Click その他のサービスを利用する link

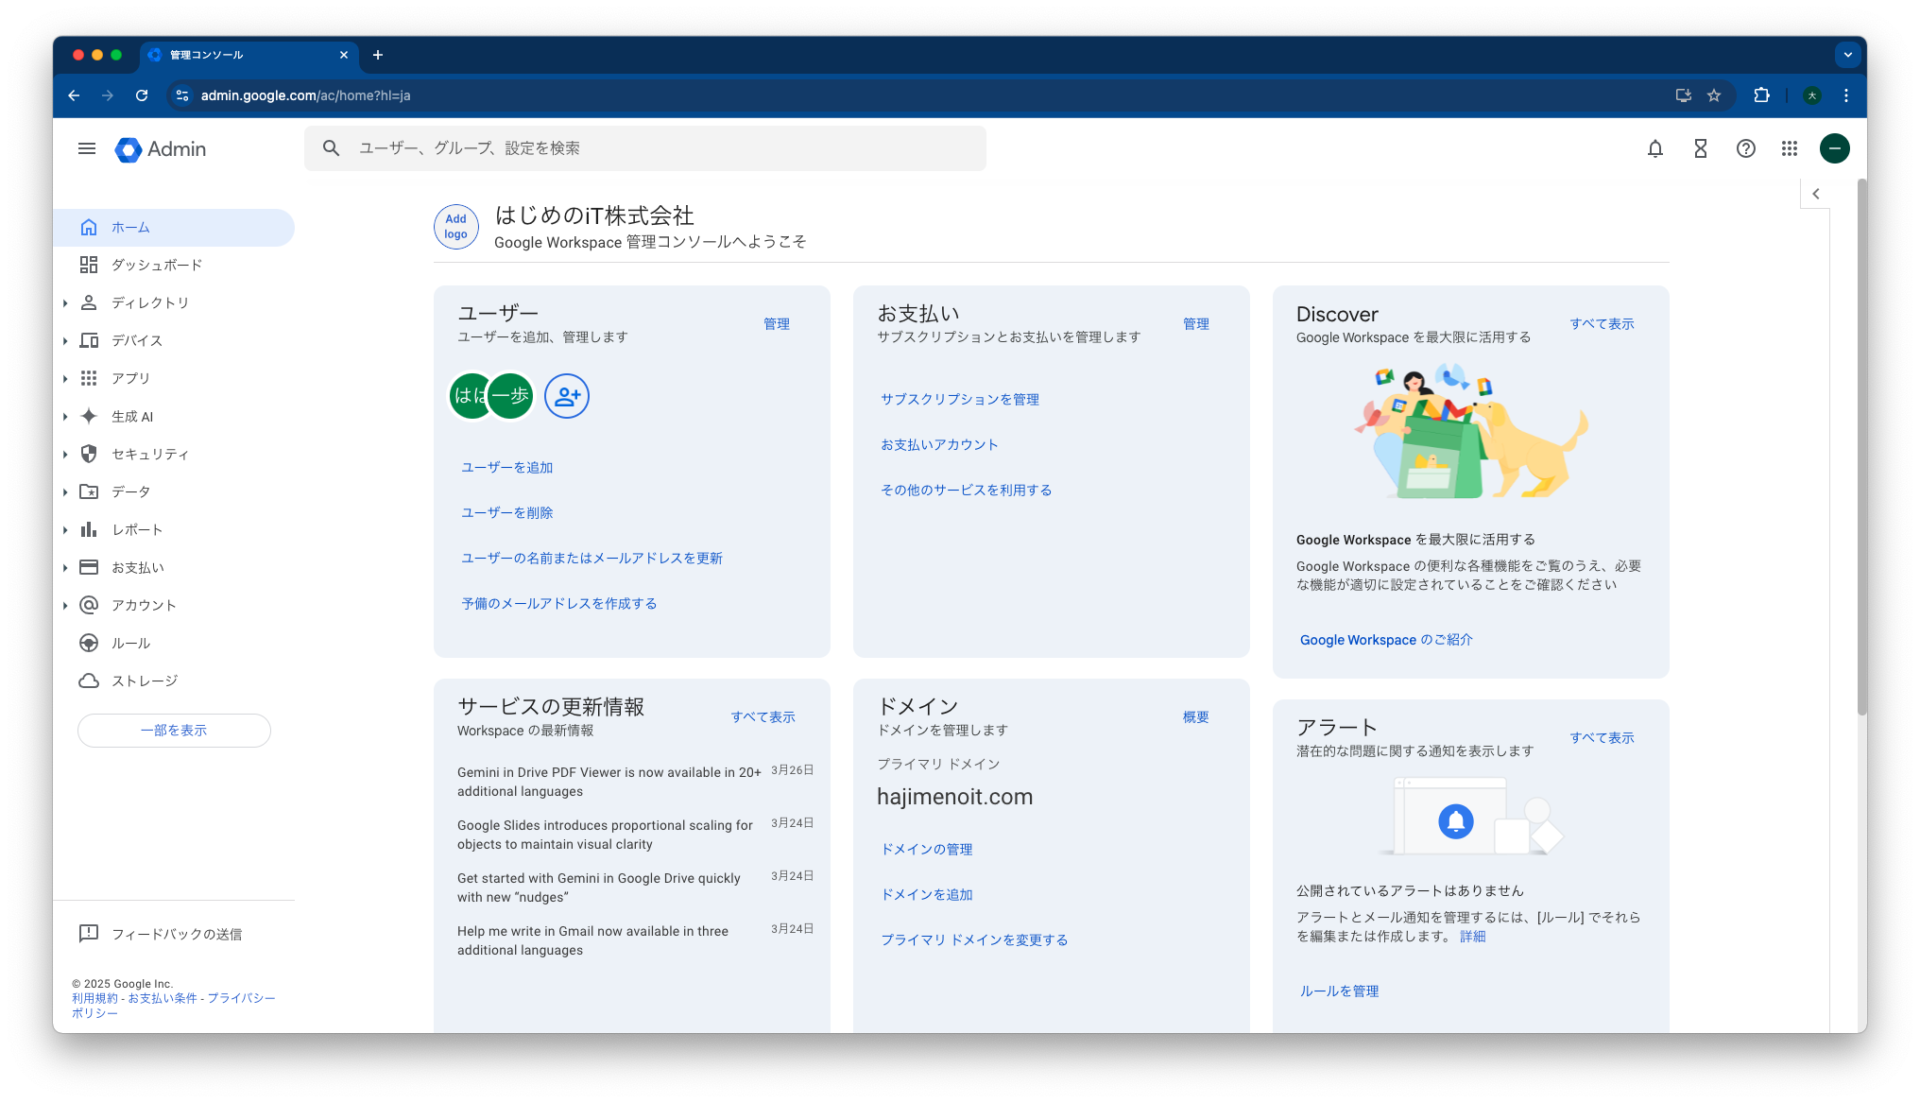tap(966, 490)
